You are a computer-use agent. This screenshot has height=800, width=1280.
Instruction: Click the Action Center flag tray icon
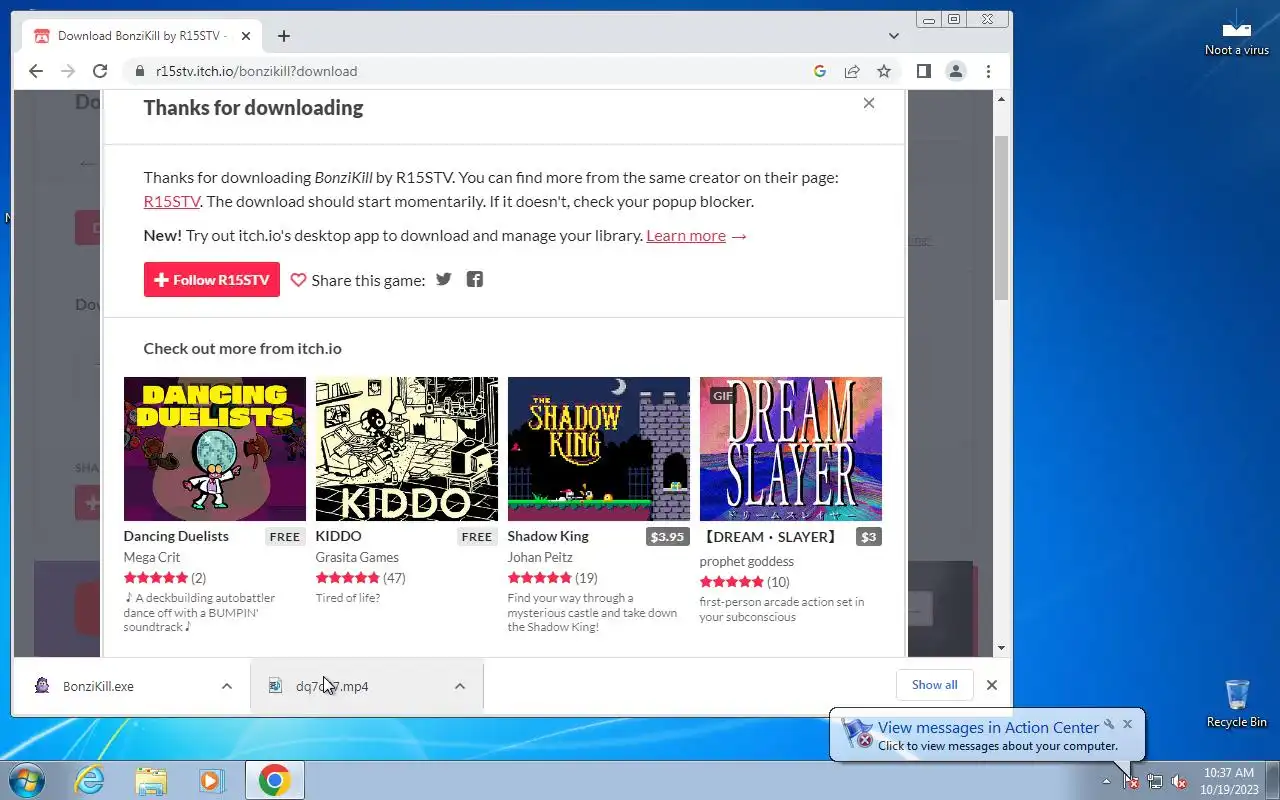click(1131, 781)
